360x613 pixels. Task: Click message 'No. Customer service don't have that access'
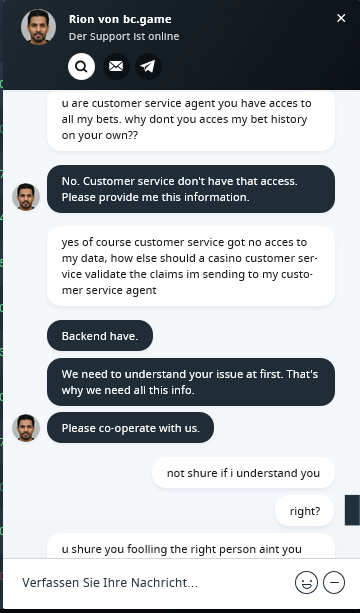tap(191, 189)
